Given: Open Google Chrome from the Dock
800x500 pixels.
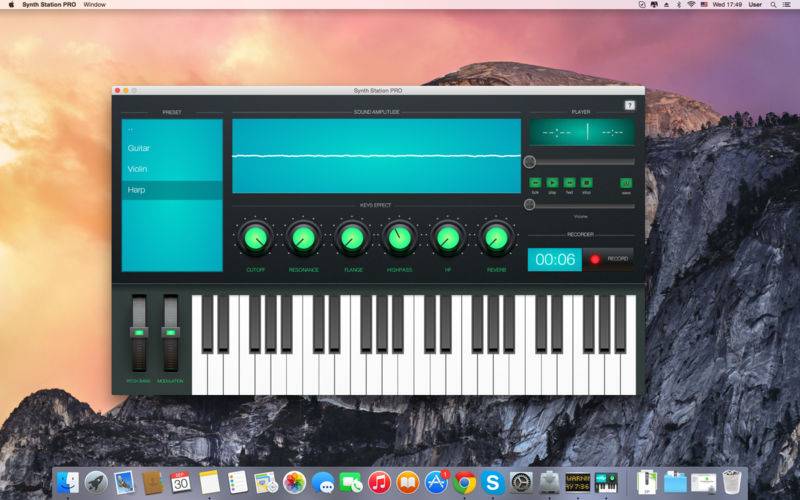Looking at the screenshot, I should 465,482.
